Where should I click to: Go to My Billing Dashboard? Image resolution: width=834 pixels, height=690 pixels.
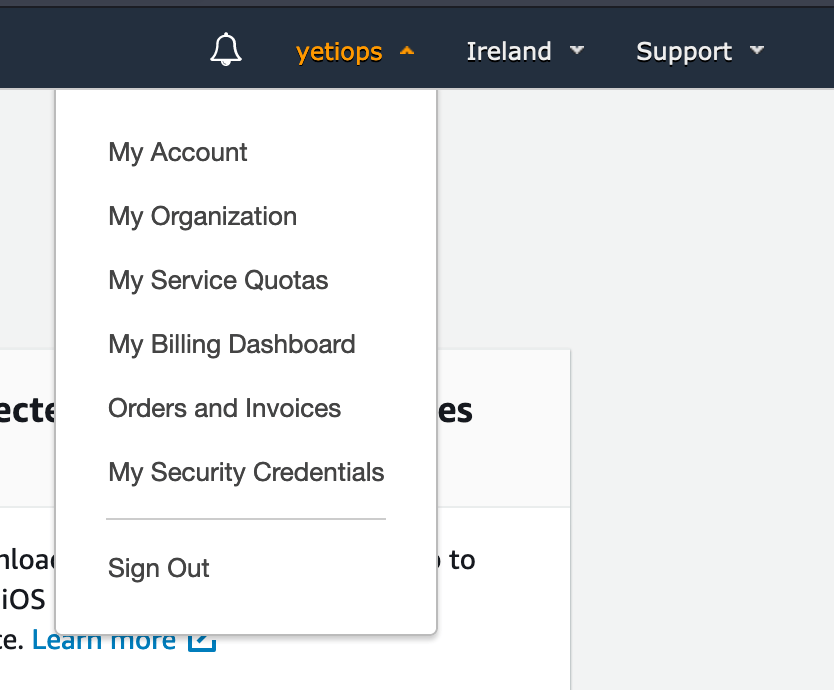(231, 344)
